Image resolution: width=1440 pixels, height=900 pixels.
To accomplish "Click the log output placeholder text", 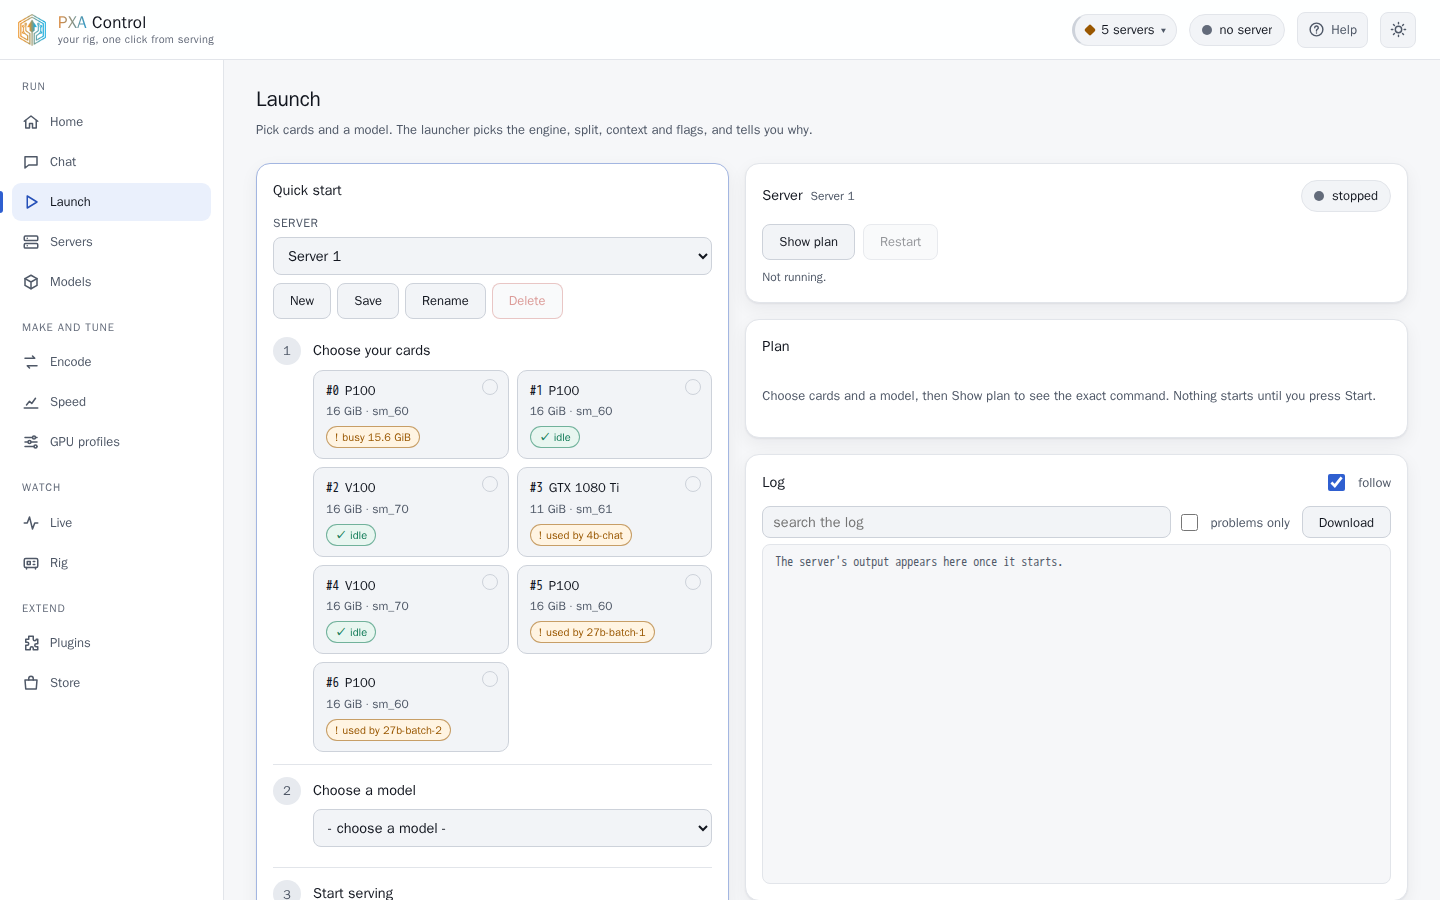I will coord(919,562).
